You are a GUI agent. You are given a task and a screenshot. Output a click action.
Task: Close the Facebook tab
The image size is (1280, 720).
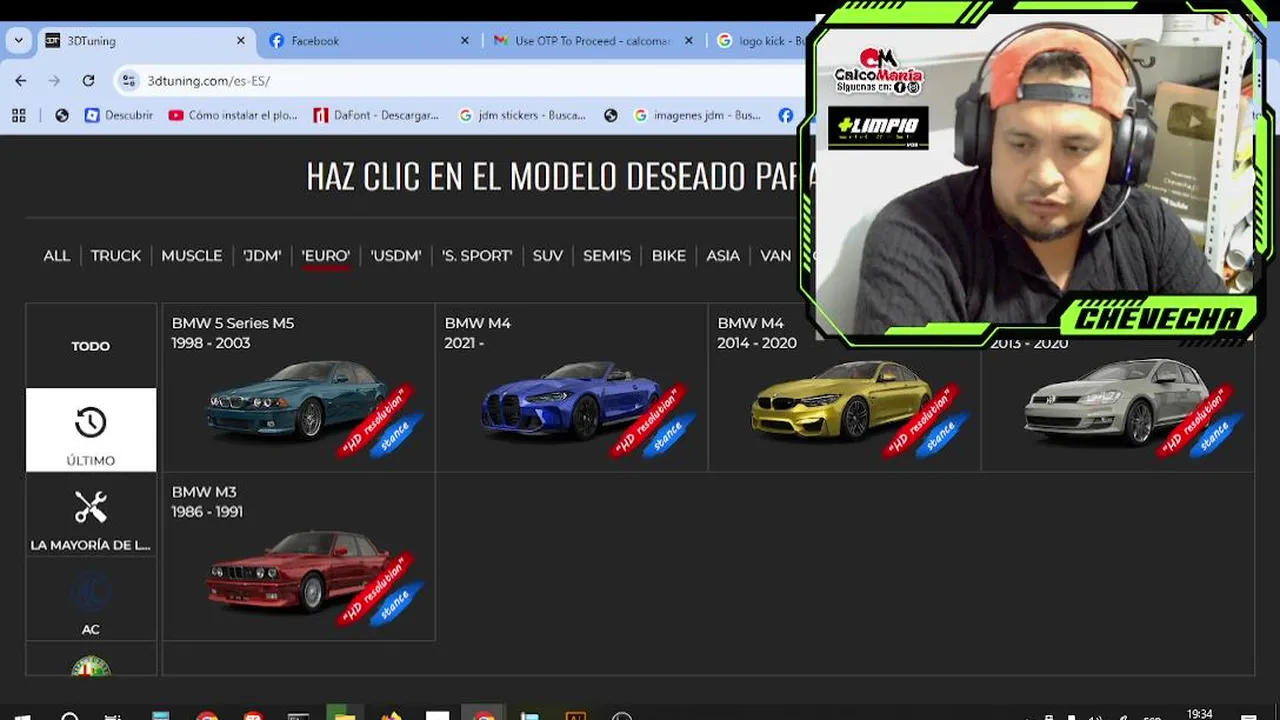(x=464, y=41)
